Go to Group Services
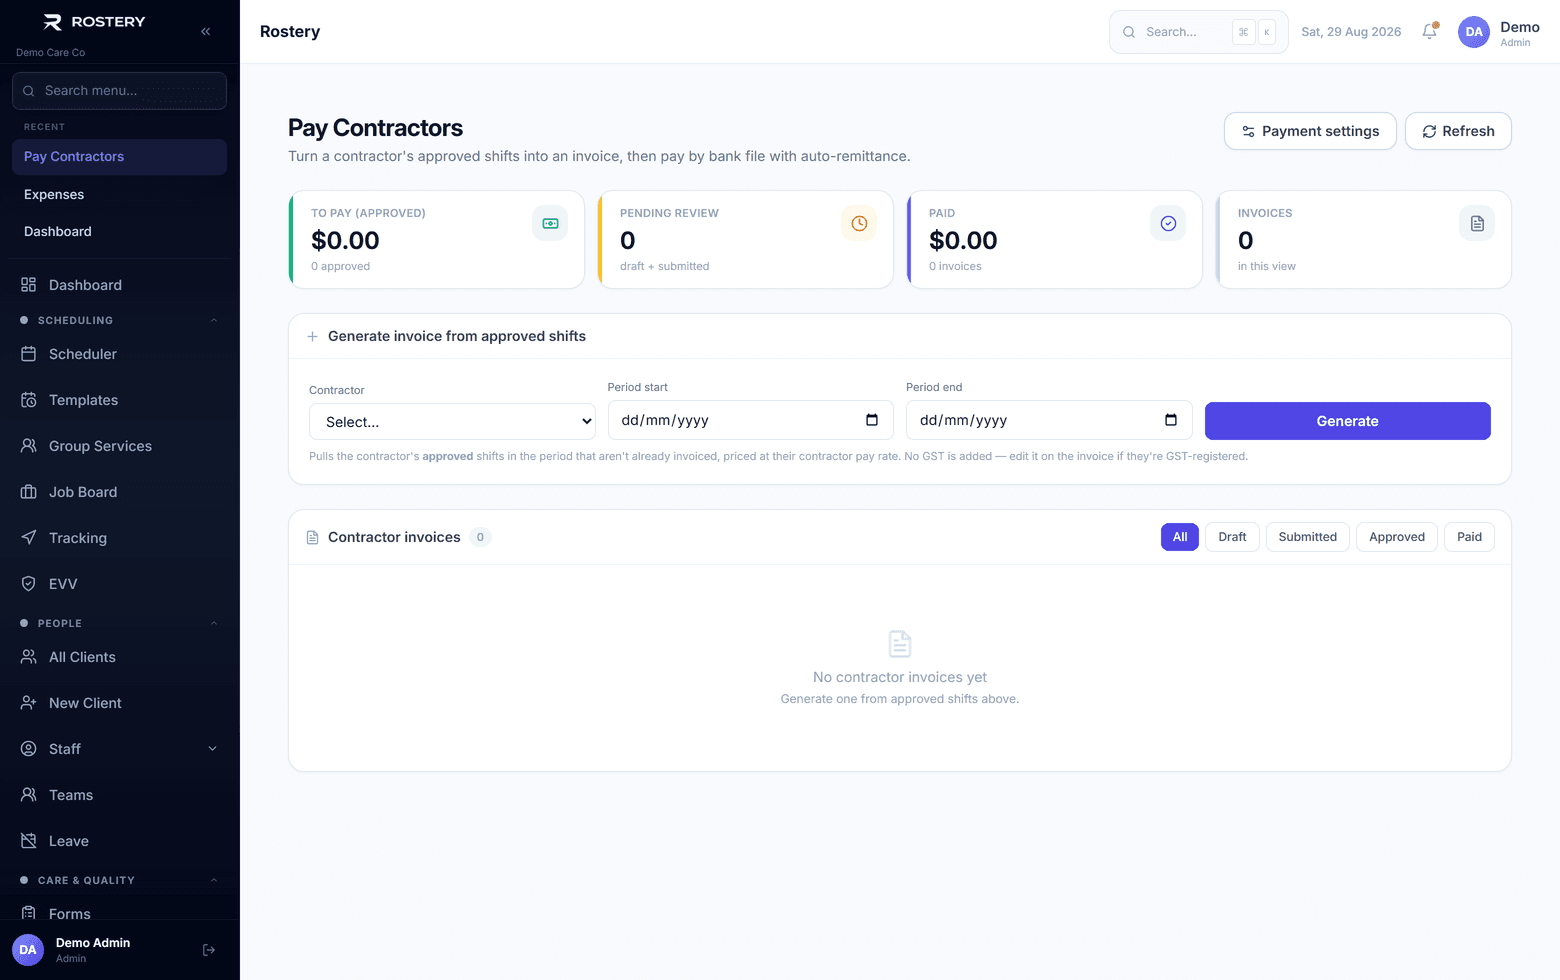 tap(120, 446)
